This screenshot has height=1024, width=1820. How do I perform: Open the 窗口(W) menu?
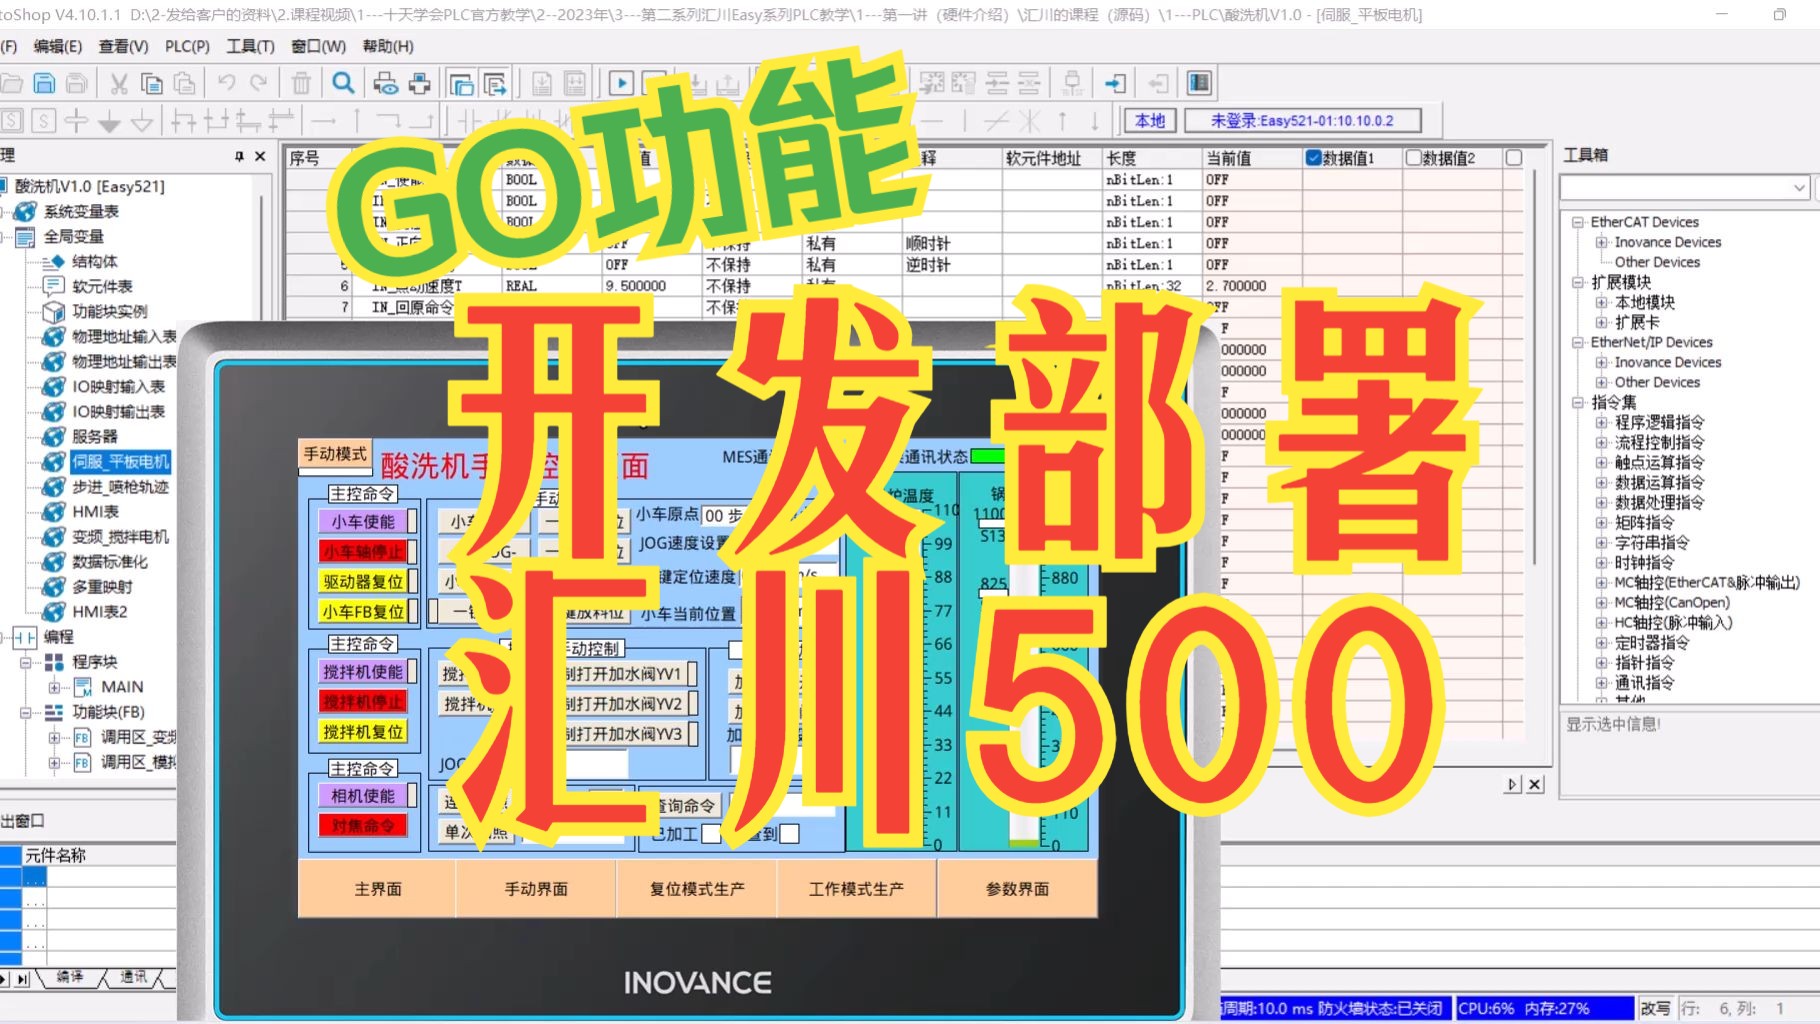[x=318, y=46]
